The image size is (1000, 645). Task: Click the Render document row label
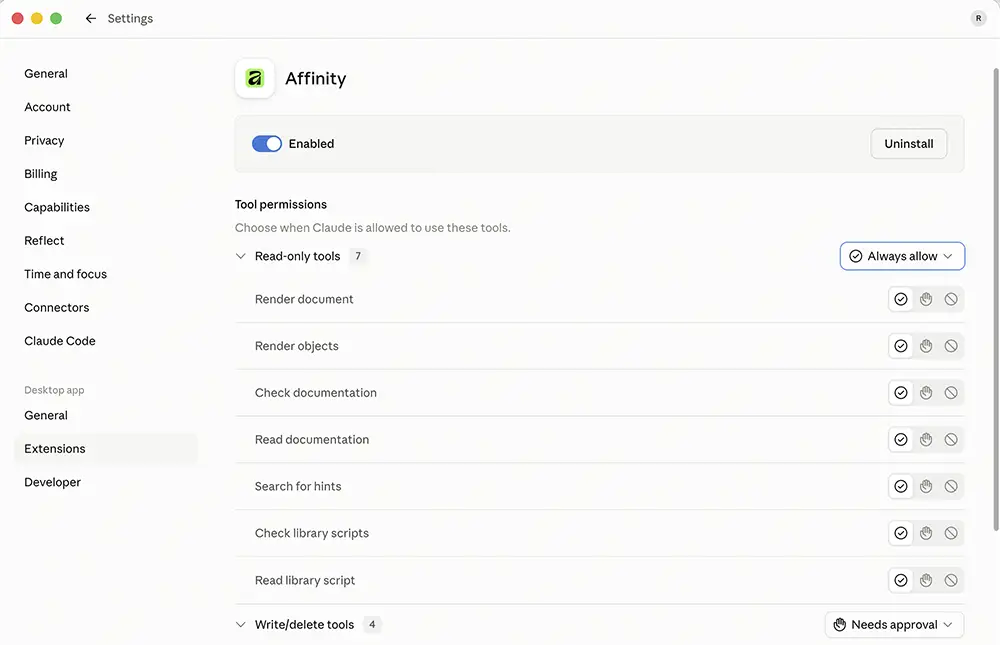[304, 299]
